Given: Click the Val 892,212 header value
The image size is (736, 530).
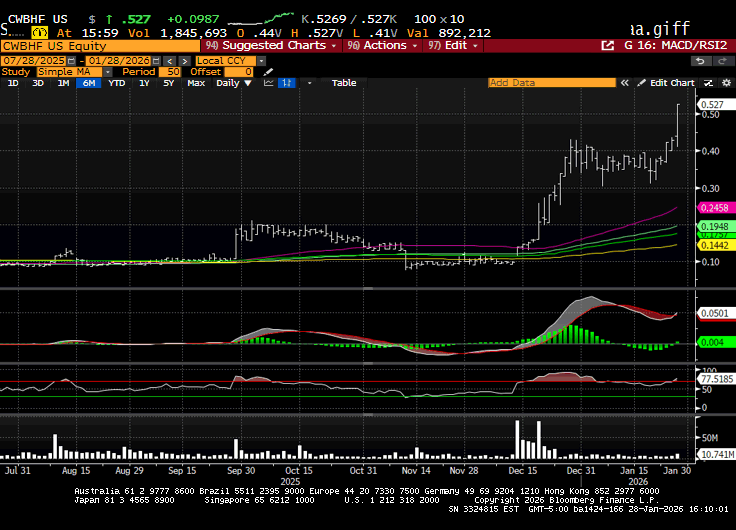Looking at the screenshot, I should tap(448, 33).
